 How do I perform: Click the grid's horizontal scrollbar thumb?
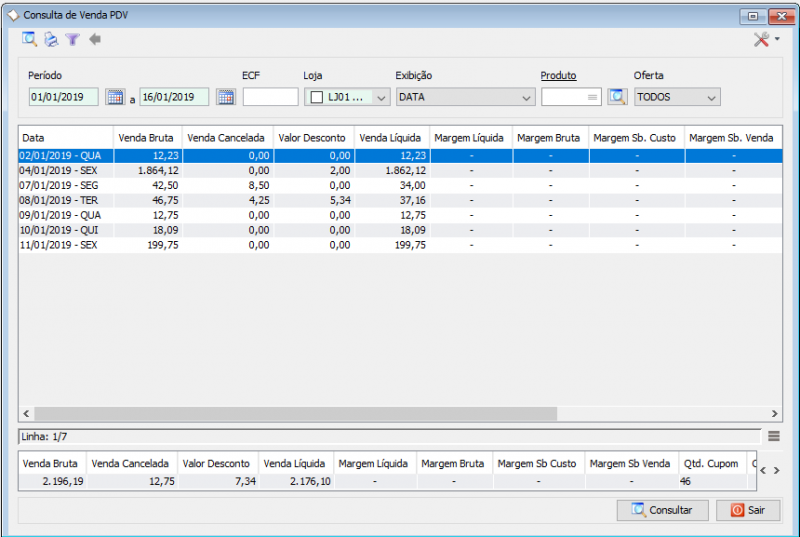pyautogui.click(x=295, y=414)
